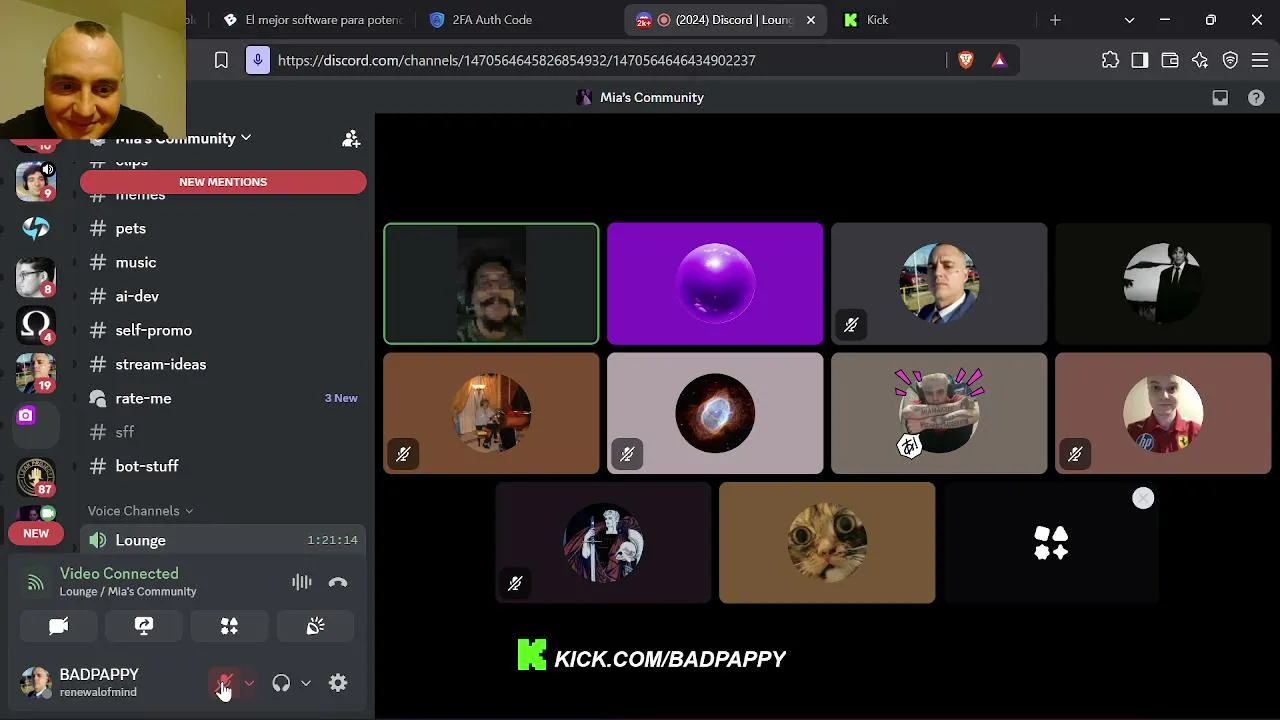The height and width of the screenshot is (720, 1280).
Task: Jump to NEW MENTIONS
Action: (223, 182)
